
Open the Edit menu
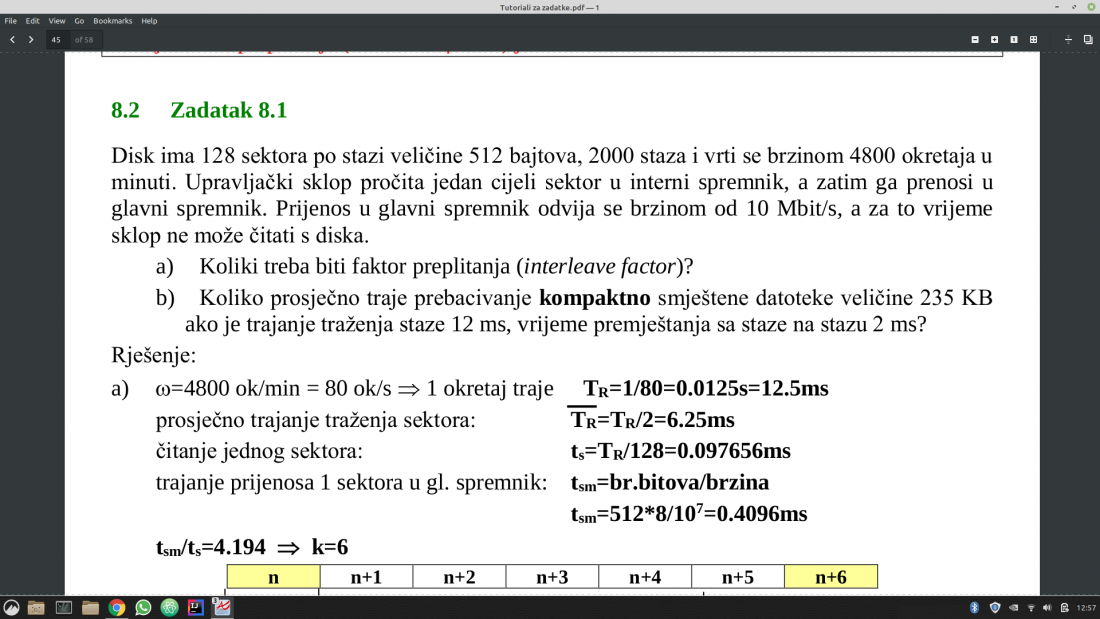point(32,21)
